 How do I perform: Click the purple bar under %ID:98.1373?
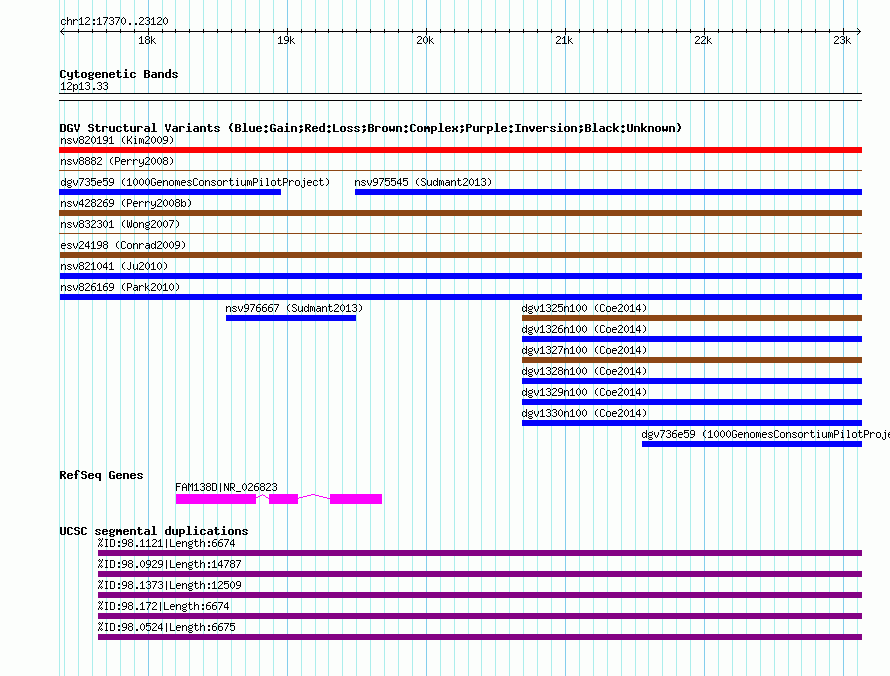480,595
